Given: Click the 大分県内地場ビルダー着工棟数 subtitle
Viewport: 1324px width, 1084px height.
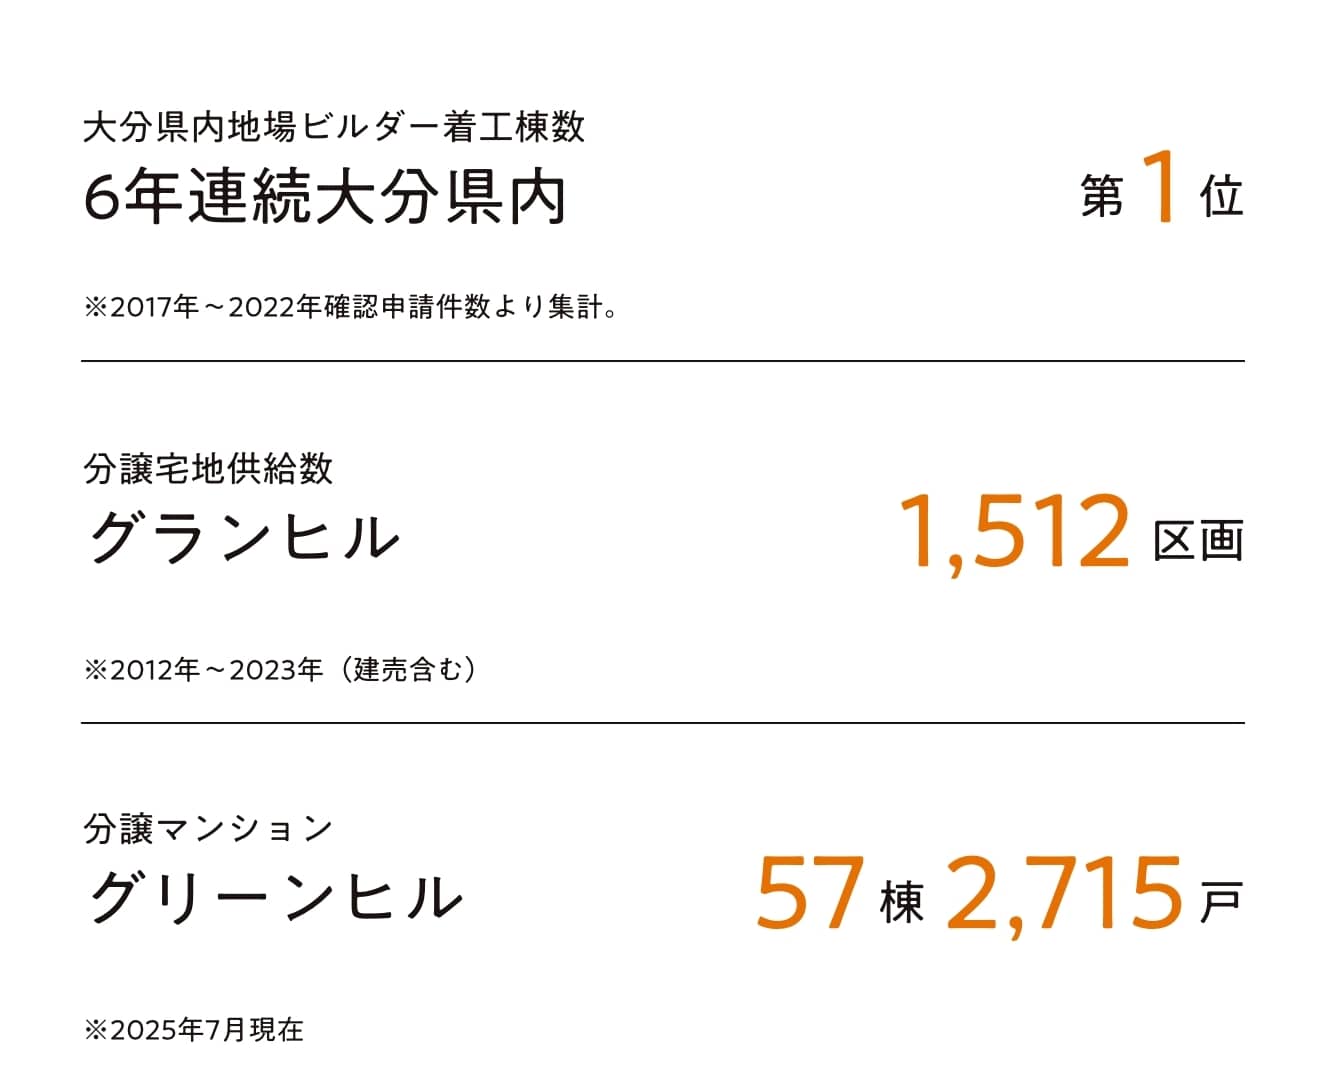Looking at the screenshot, I should tap(334, 128).
